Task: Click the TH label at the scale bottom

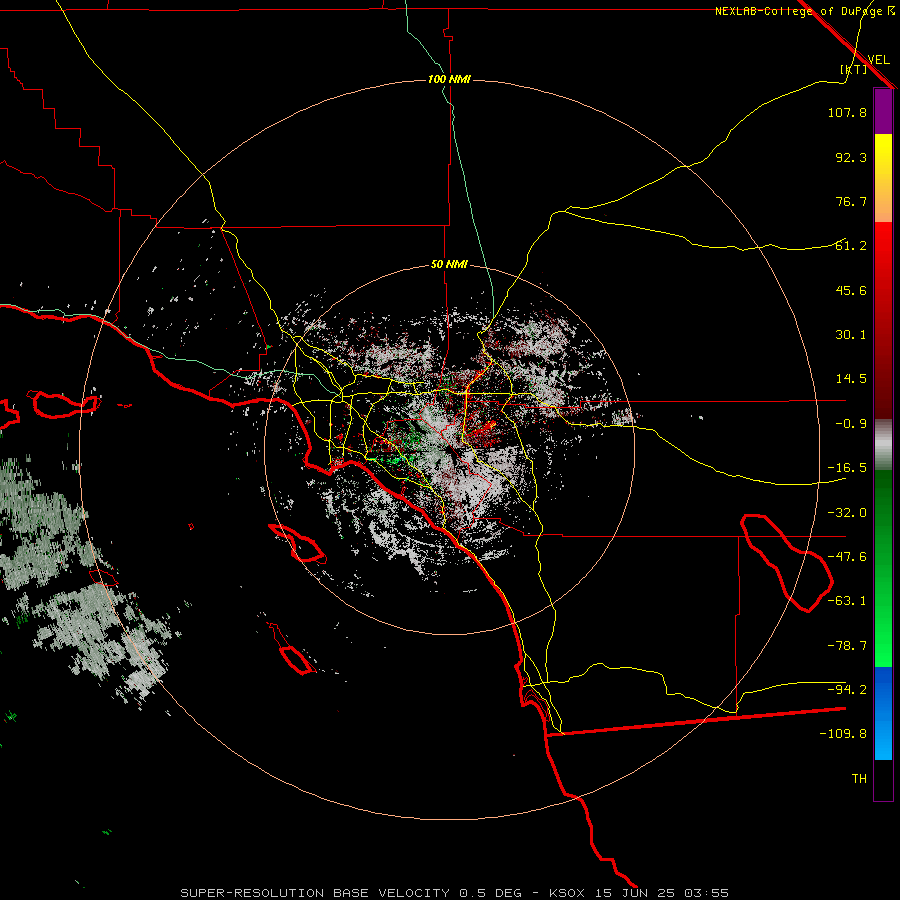Action: click(x=859, y=779)
